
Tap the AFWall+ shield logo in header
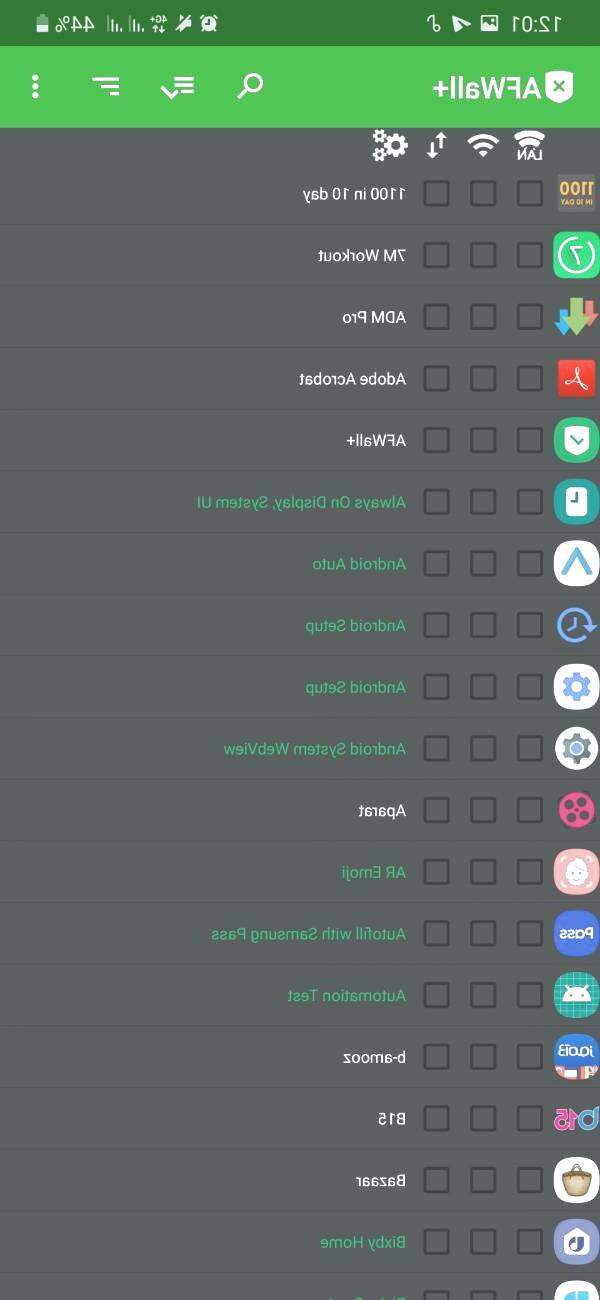tap(562, 87)
